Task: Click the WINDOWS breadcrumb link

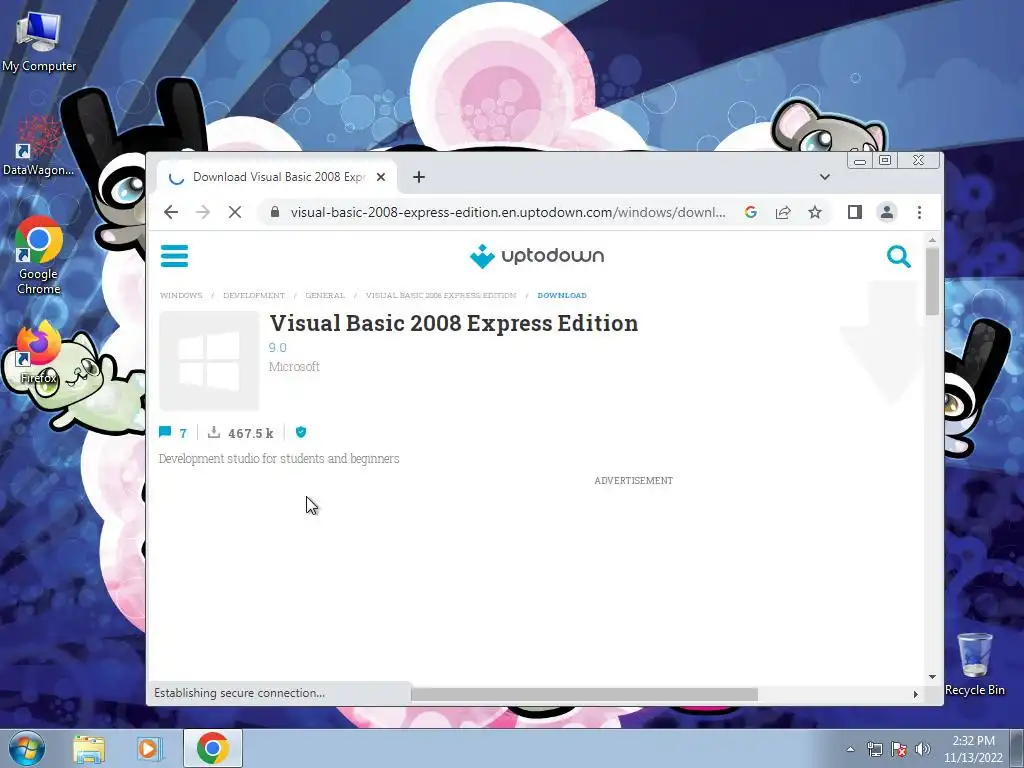Action: [x=181, y=295]
